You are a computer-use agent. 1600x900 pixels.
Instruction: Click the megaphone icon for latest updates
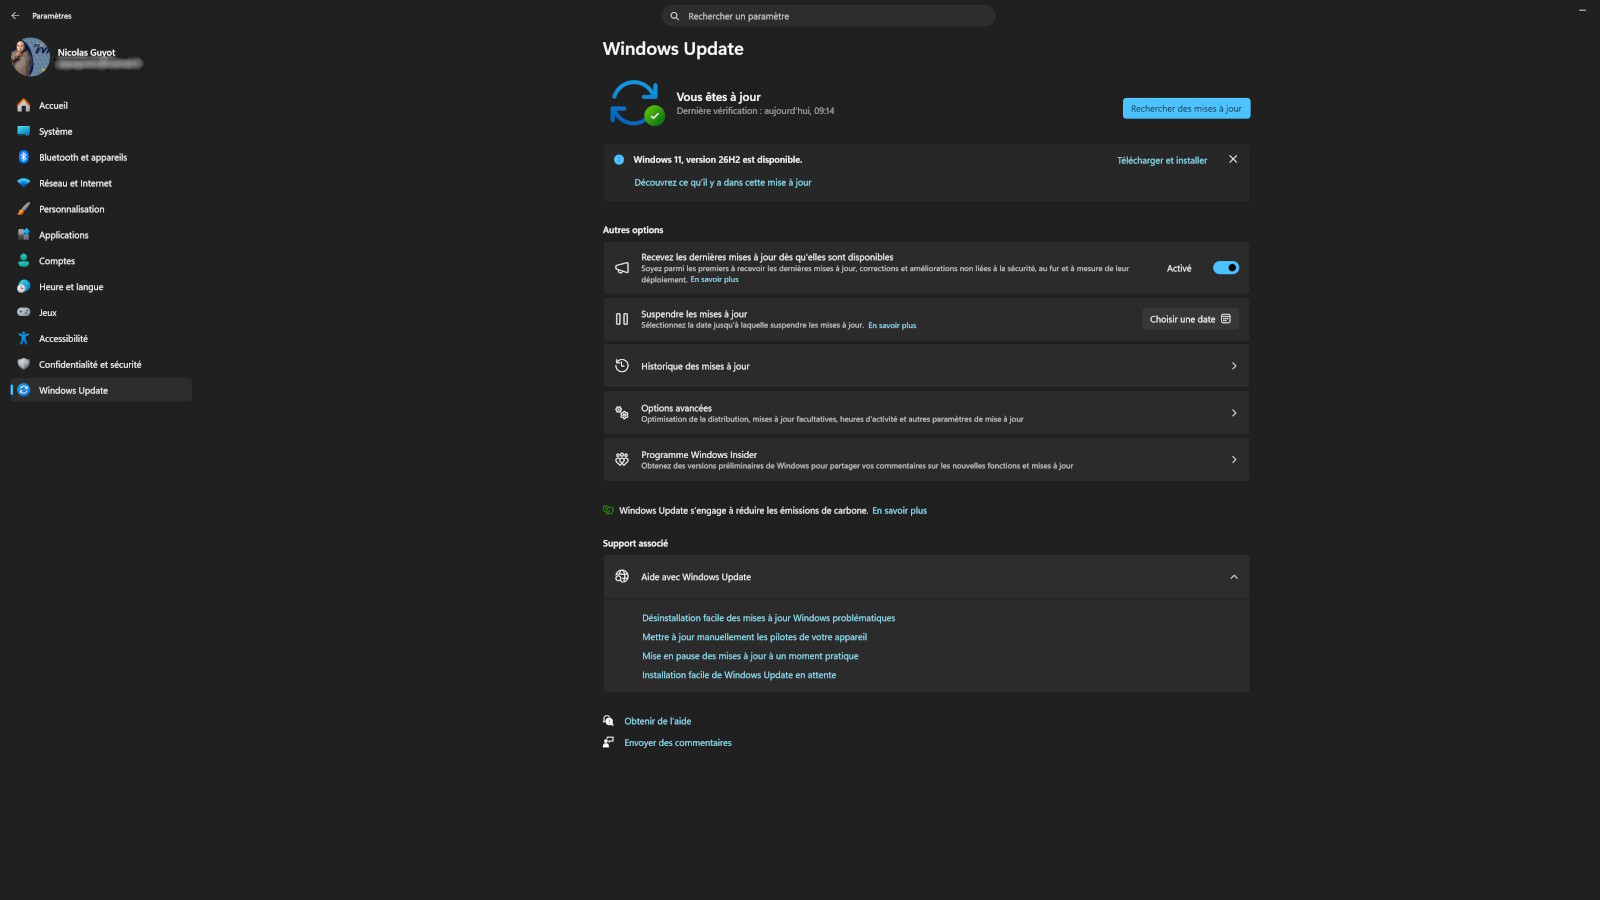coord(622,268)
